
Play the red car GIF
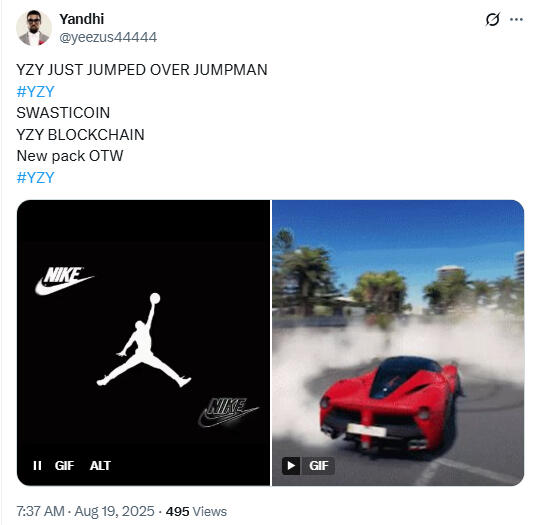pos(291,466)
